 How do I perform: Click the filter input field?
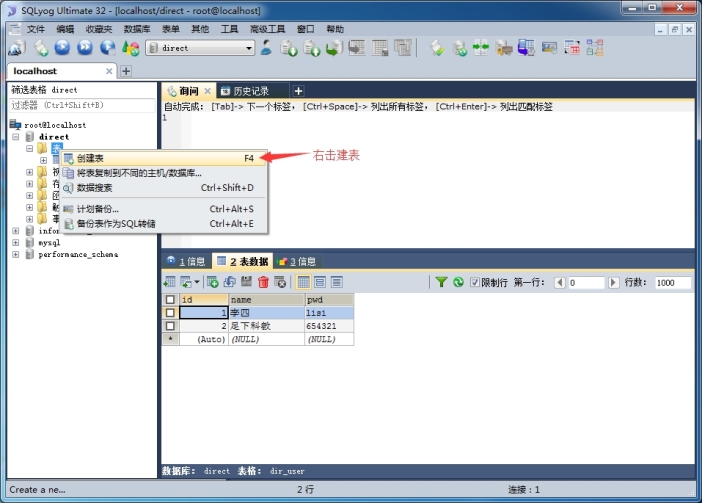(x=82, y=105)
